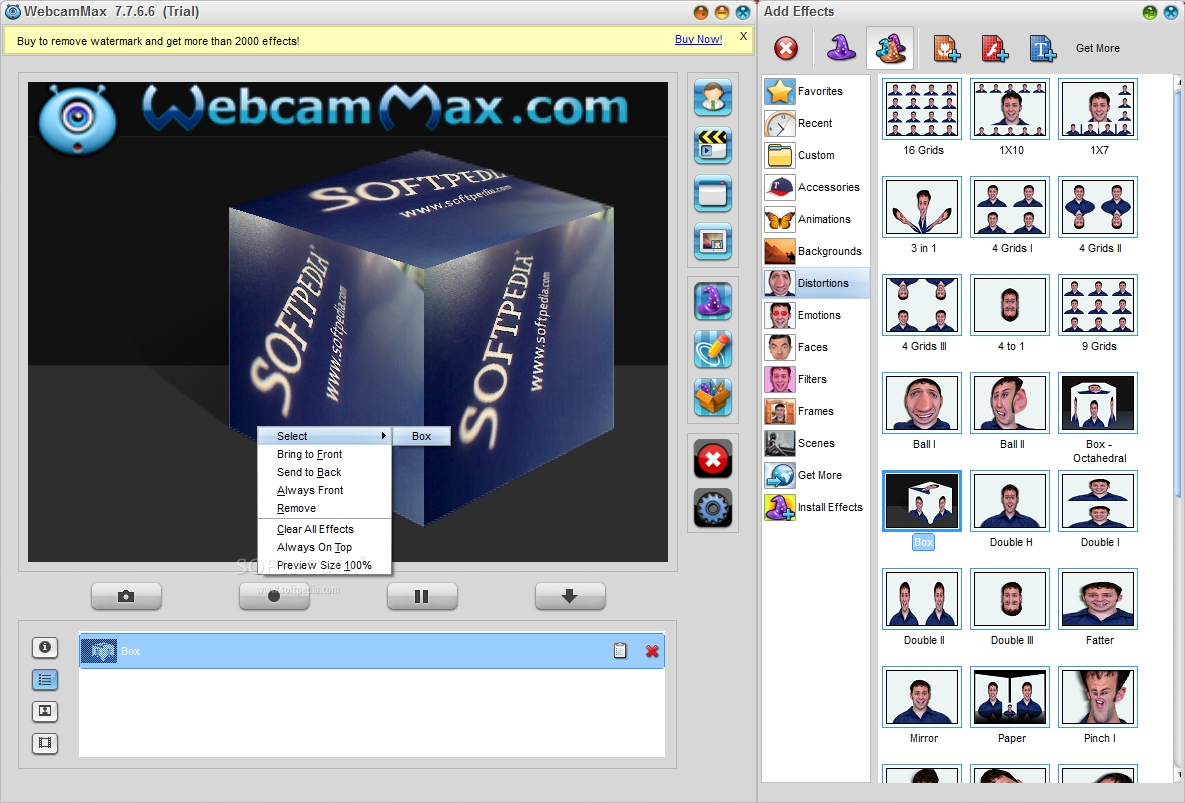Open the Select submenu
The image size is (1185, 803).
pyautogui.click(x=324, y=436)
